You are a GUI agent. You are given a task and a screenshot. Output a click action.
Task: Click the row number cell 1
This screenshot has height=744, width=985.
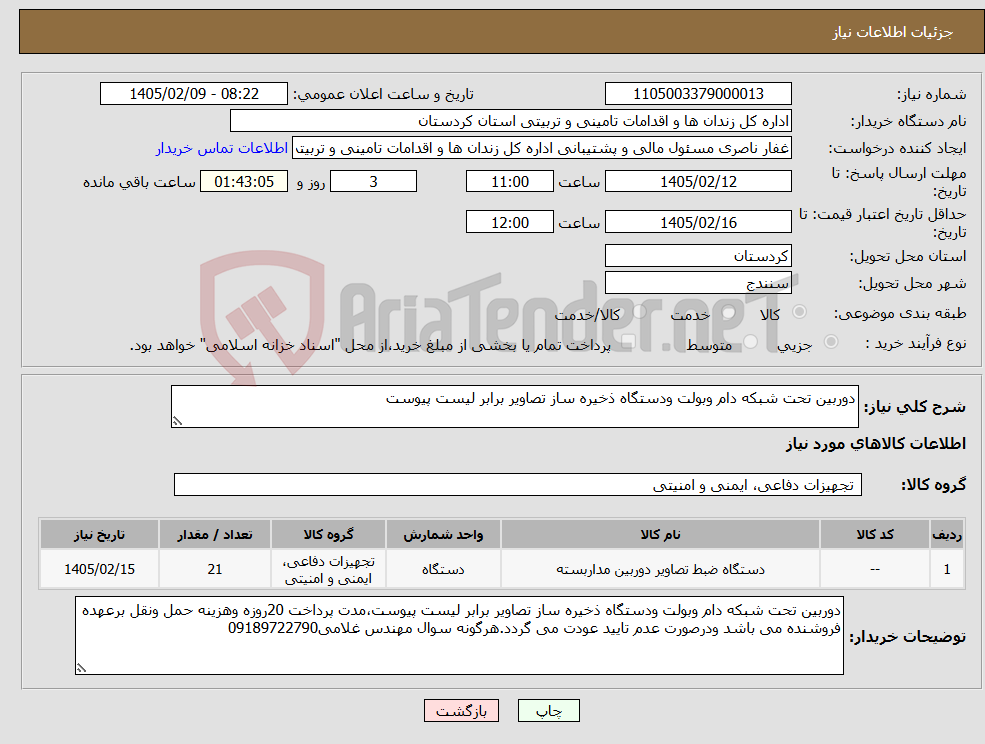(947, 569)
